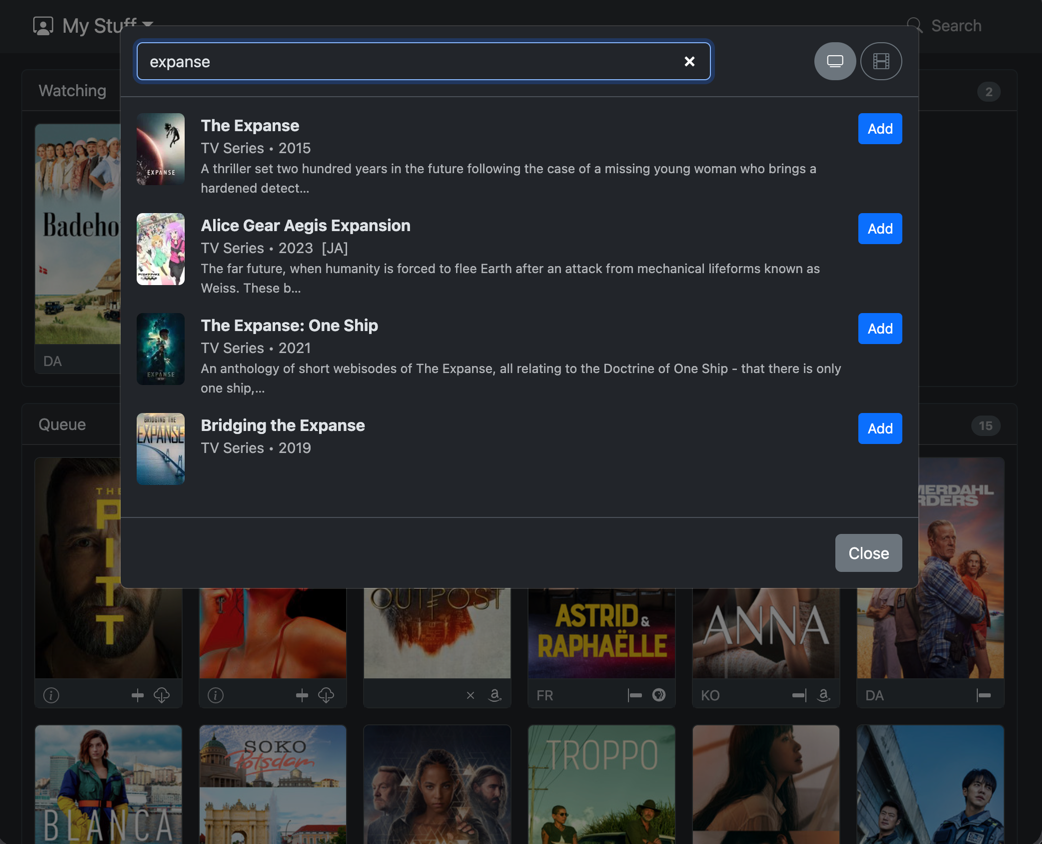
Task: Add The Expanse (2015) to the list
Action: 880,129
